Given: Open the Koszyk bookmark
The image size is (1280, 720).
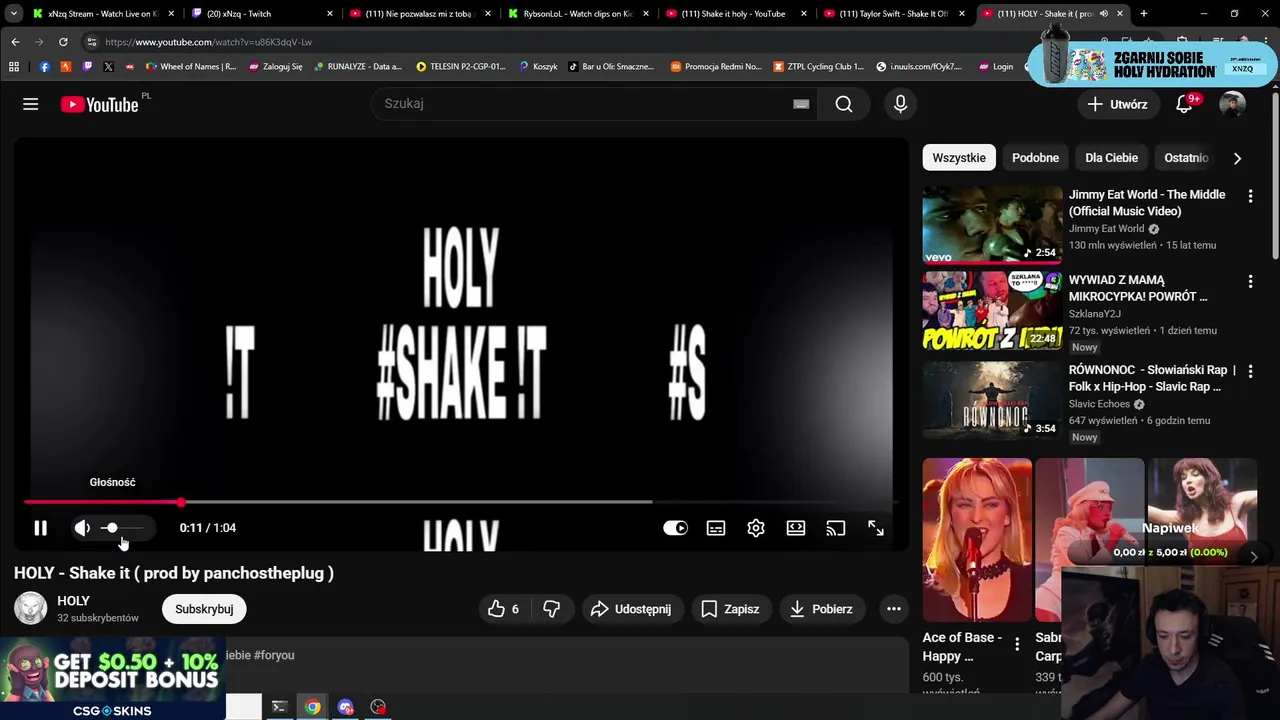Looking at the screenshot, I should click(x=538, y=67).
